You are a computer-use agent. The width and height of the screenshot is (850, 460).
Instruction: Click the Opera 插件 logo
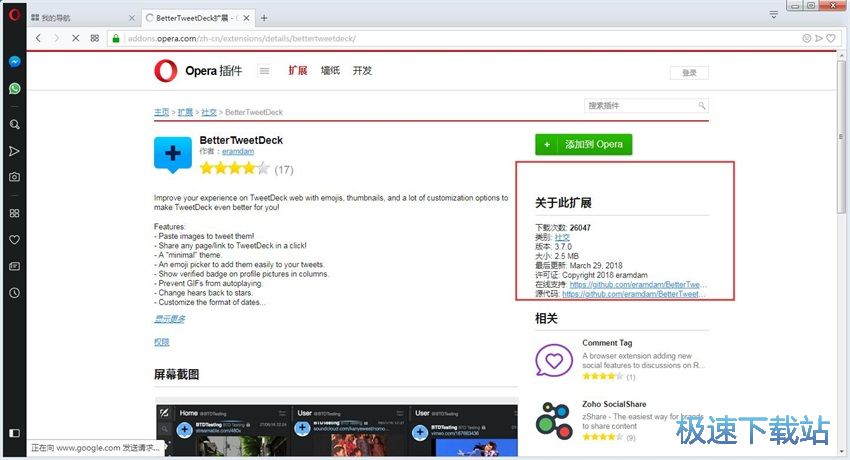click(198, 71)
